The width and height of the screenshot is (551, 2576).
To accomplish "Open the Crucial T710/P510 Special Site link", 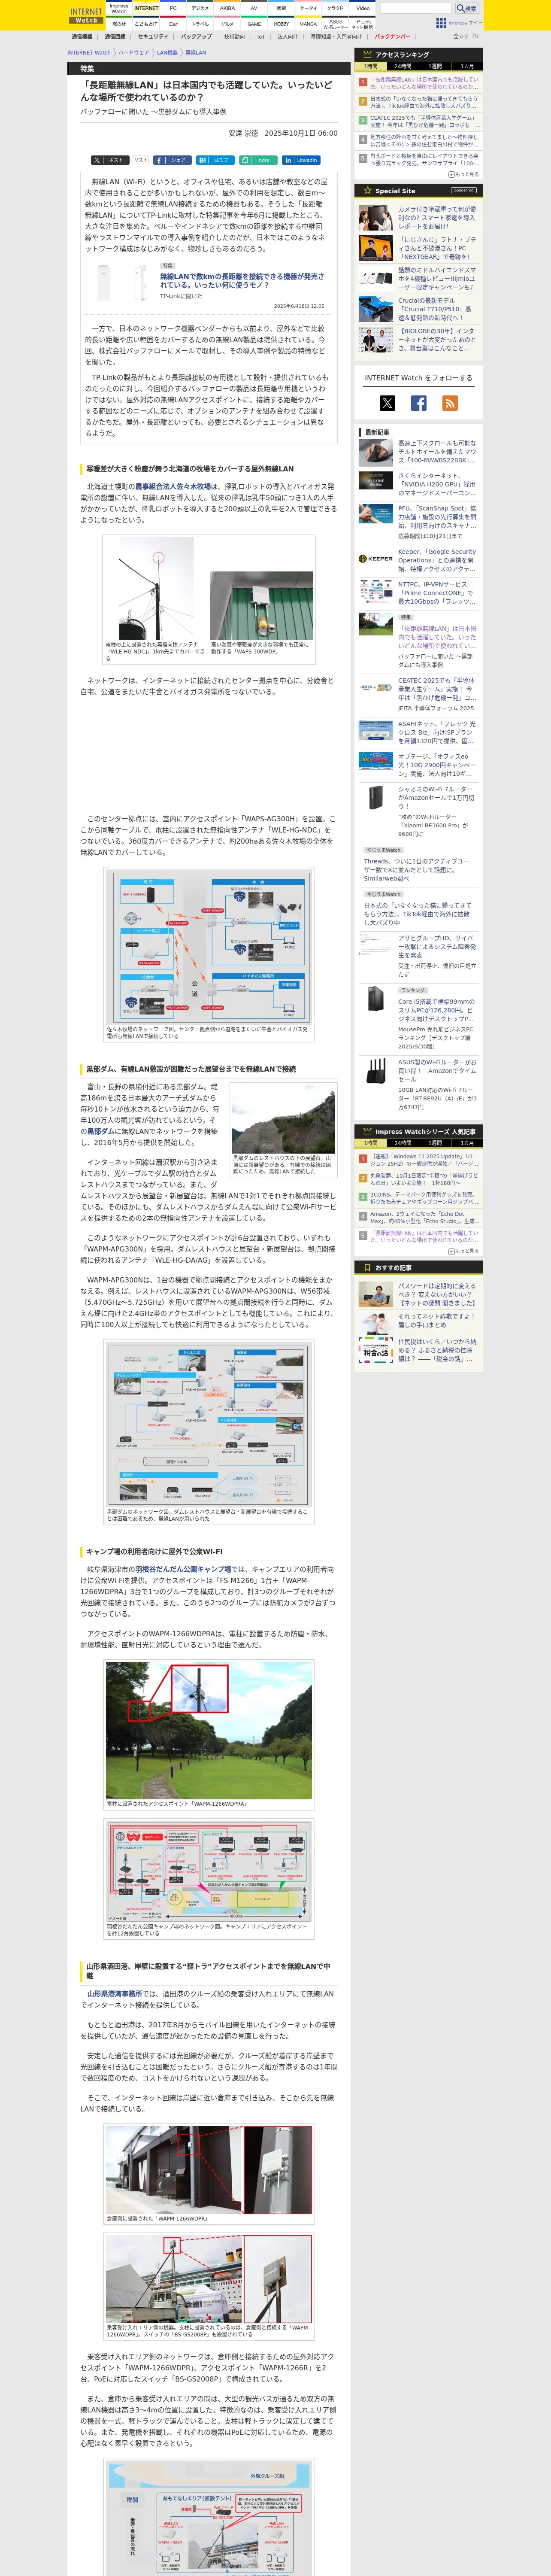I will [436, 309].
